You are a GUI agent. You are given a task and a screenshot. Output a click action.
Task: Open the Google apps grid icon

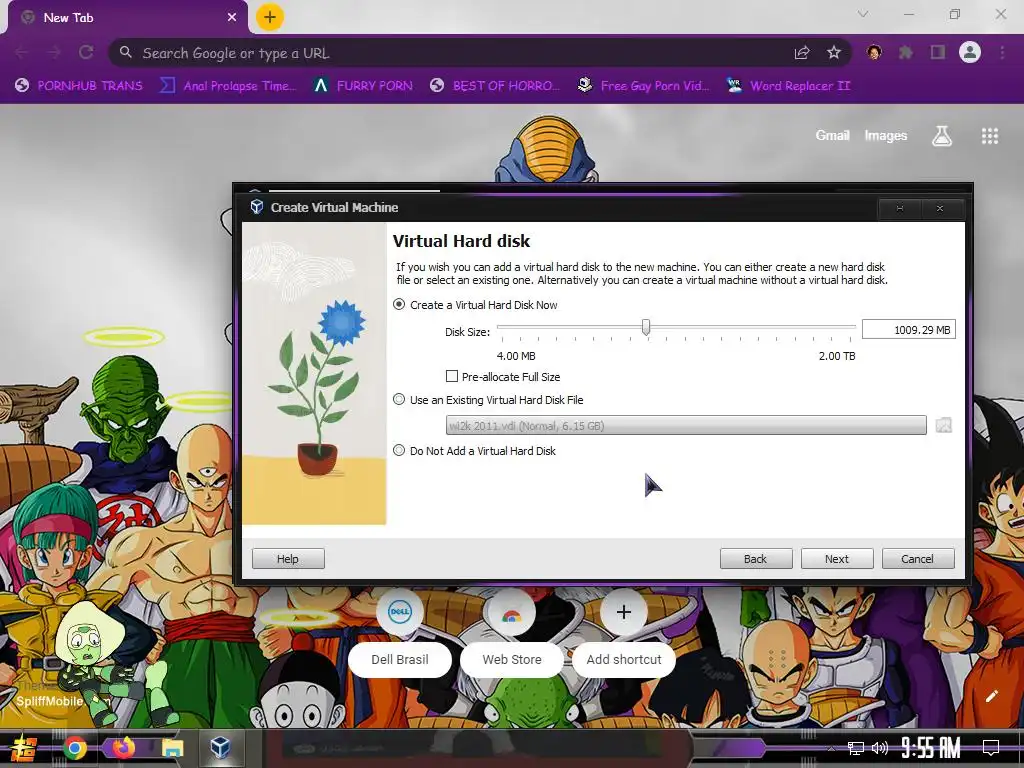[x=990, y=136]
